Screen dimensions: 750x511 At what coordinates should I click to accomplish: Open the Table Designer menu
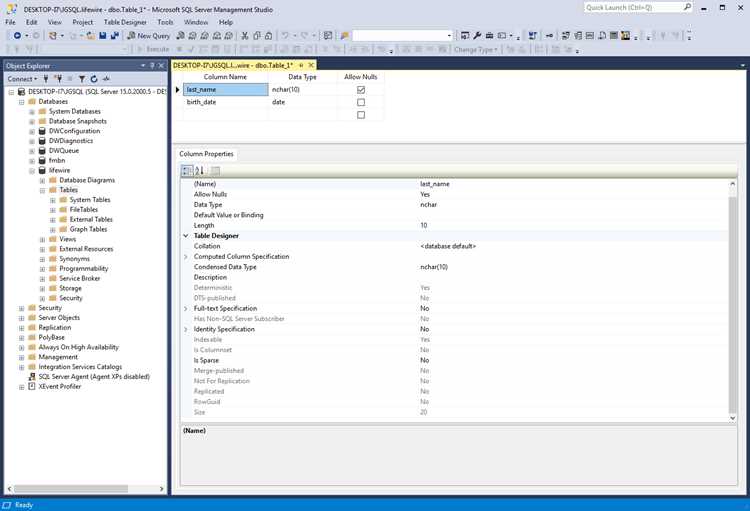[125, 22]
